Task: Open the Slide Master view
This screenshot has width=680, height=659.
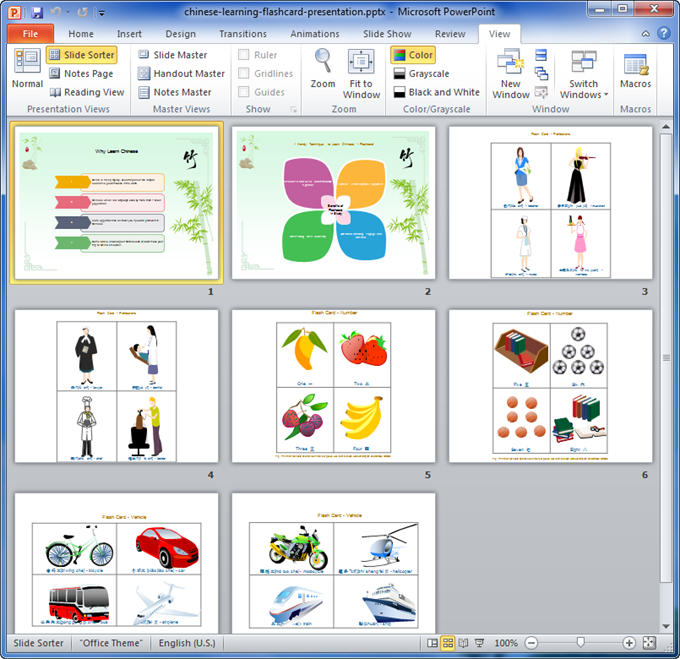Action: tap(172, 55)
